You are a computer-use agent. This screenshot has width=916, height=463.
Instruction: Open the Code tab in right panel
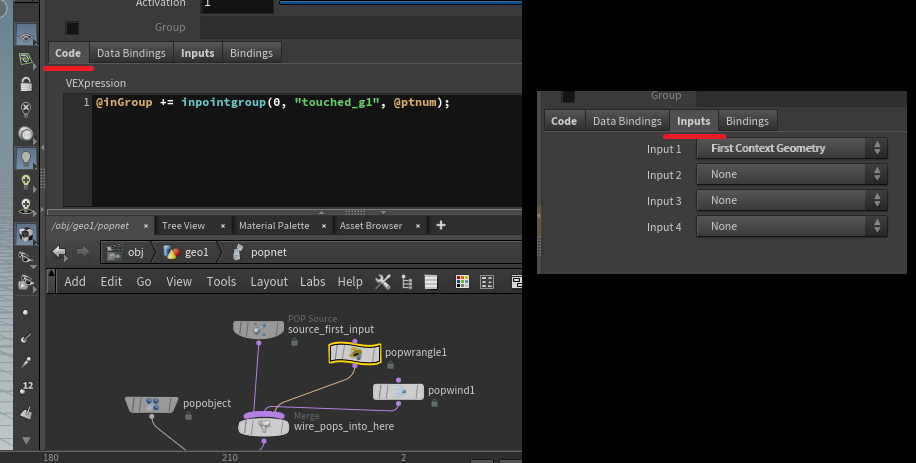pyautogui.click(x=564, y=121)
